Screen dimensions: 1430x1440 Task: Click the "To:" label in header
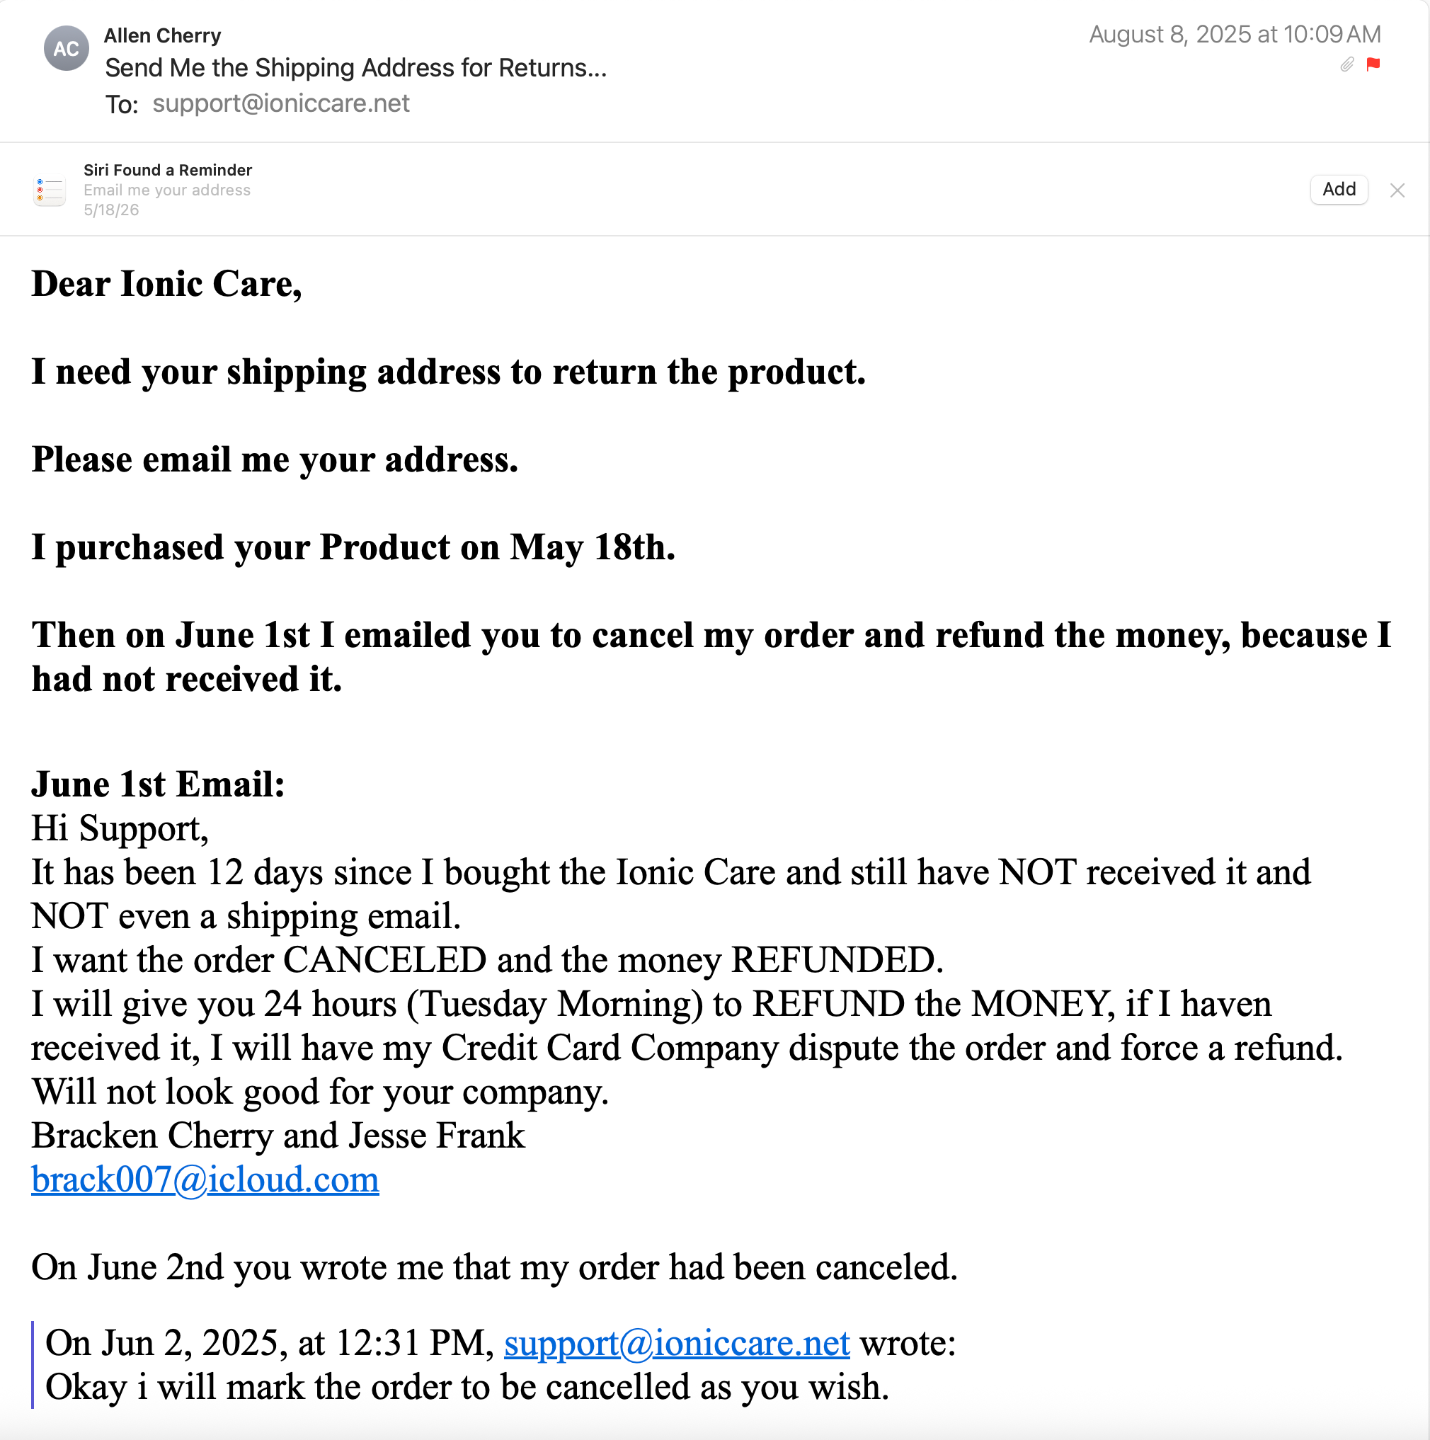122,105
